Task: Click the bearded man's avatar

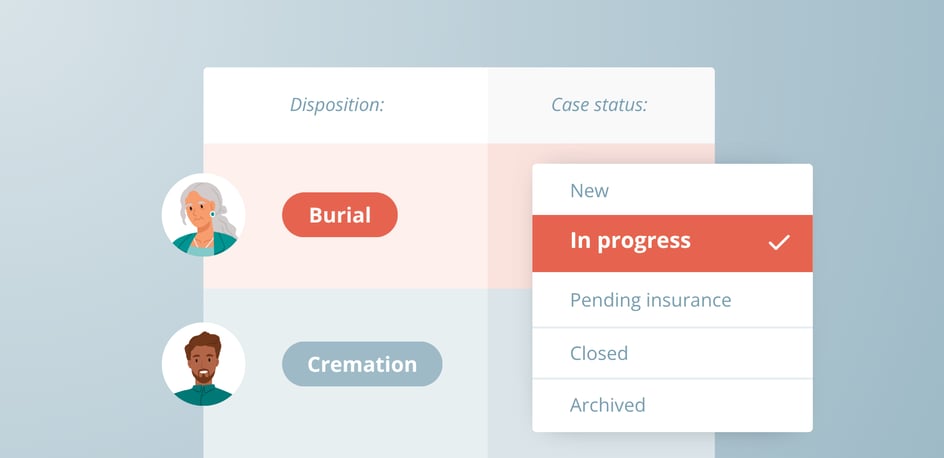Action: tap(204, 364)
